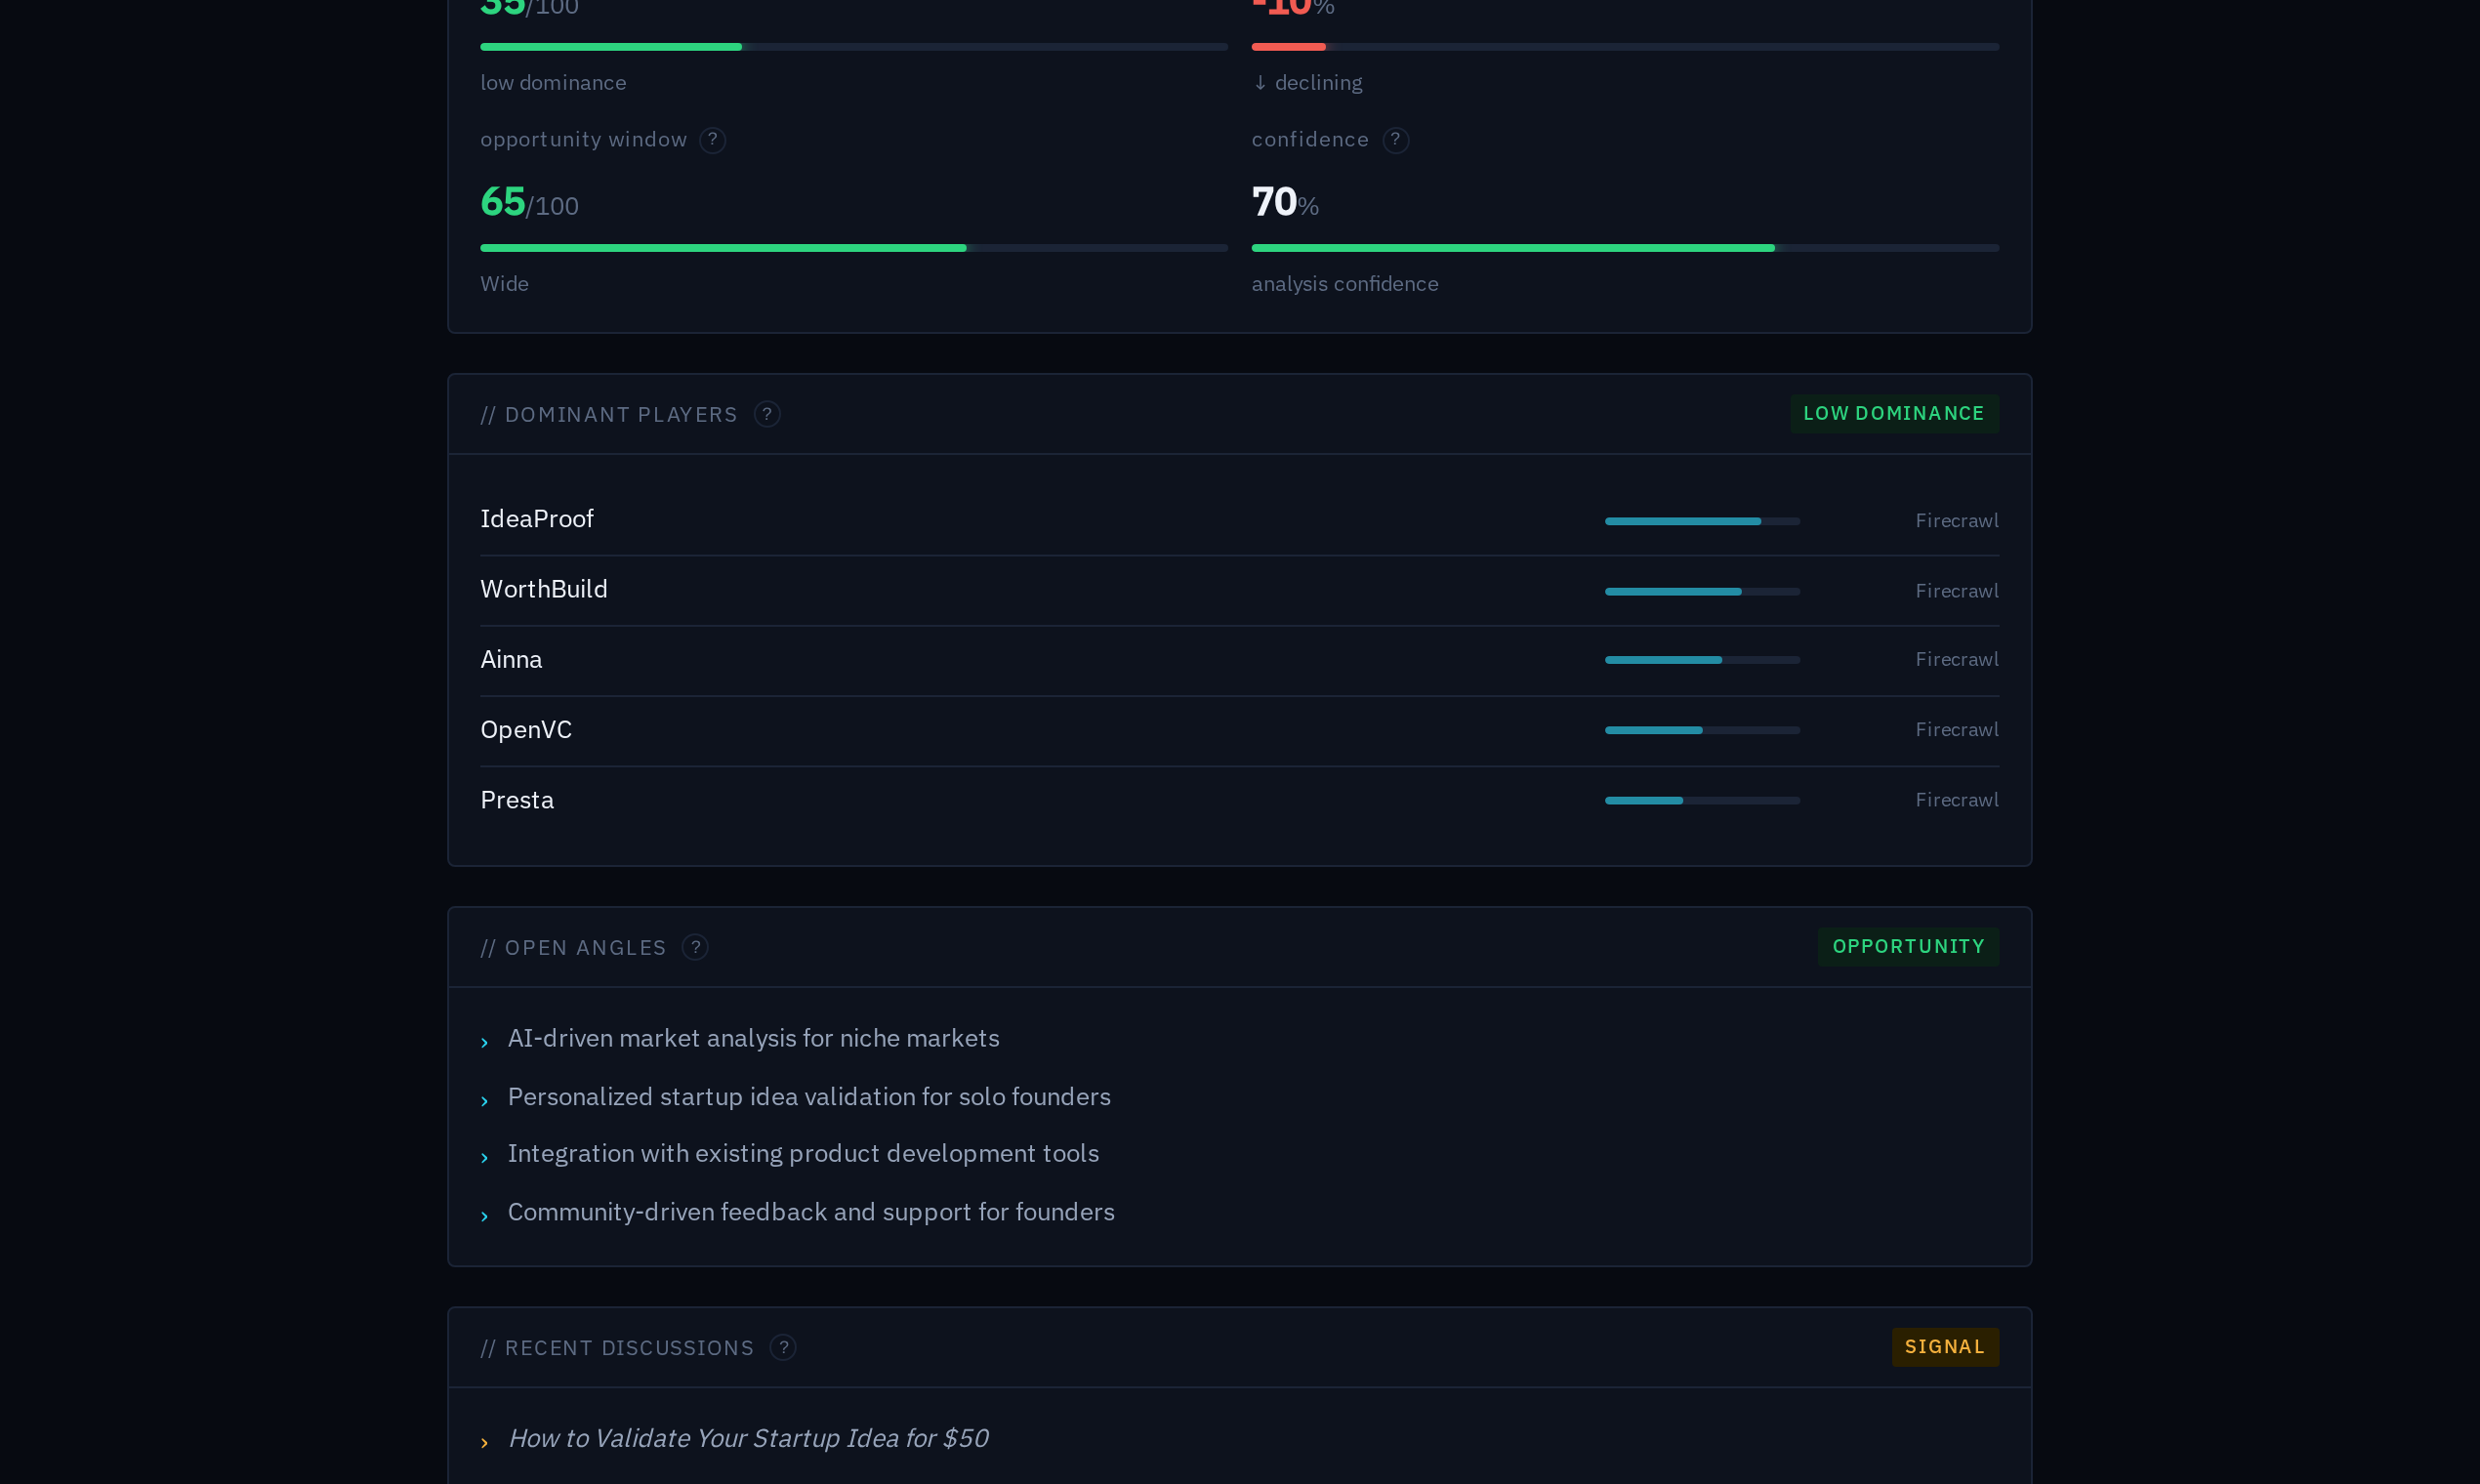Click Firecrawl source next to WorthBuild
The height and width of the screenshot is (1484, 2480).
coord(1956,591)
